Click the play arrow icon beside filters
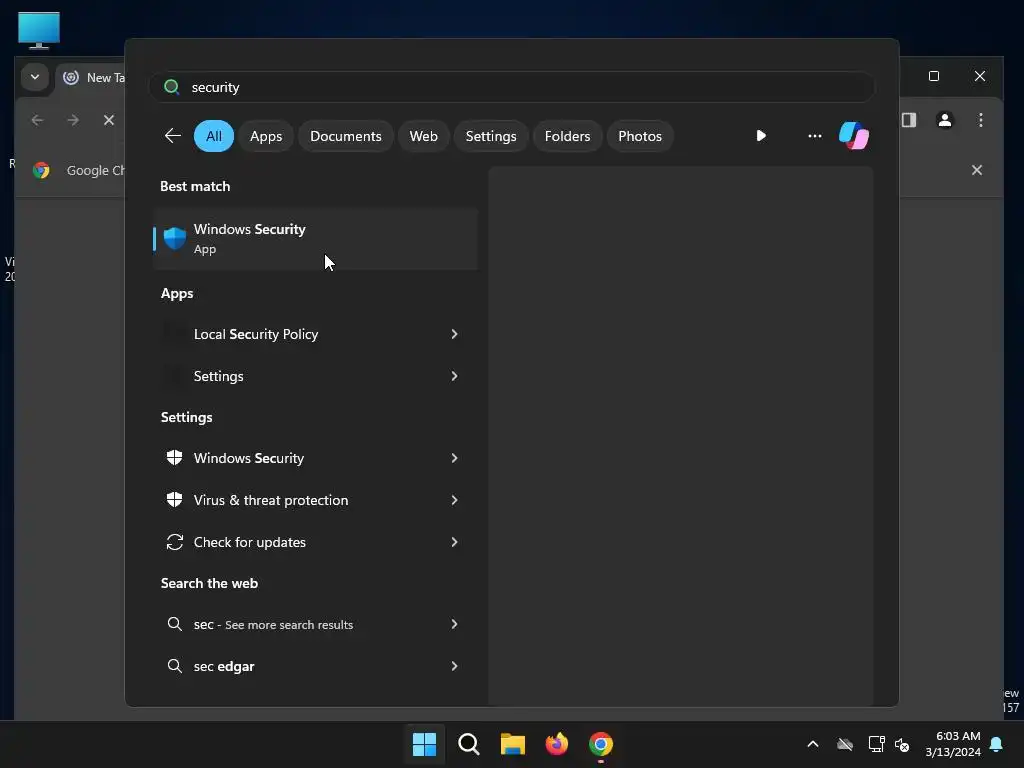The width and height of the screenshot is (1024, 768). coord(761,136)
